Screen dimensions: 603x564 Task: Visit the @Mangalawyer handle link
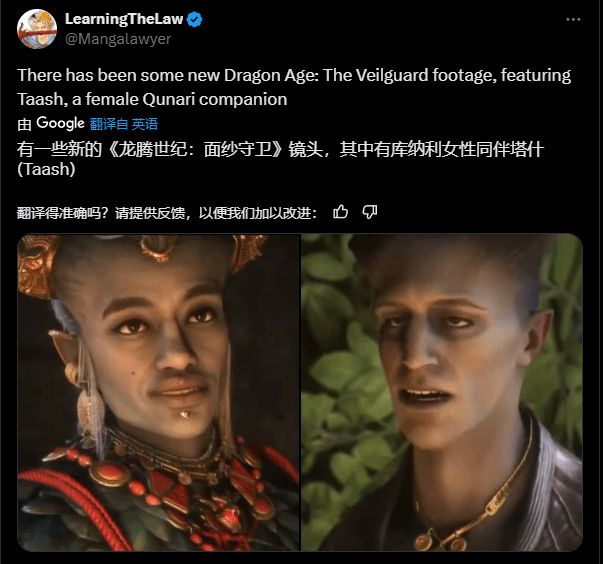(118, 39)
